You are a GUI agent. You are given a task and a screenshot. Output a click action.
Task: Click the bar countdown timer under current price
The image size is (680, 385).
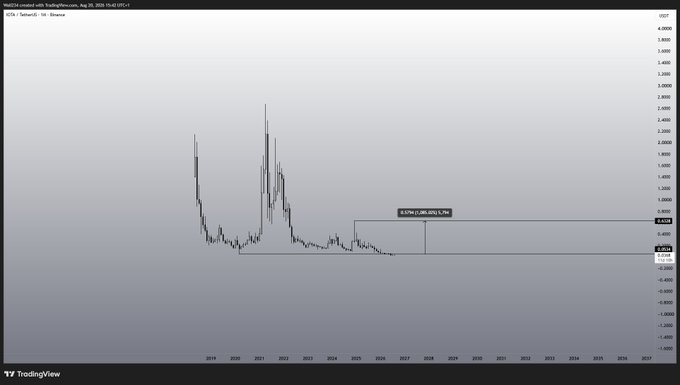click(x=664, y=260)
